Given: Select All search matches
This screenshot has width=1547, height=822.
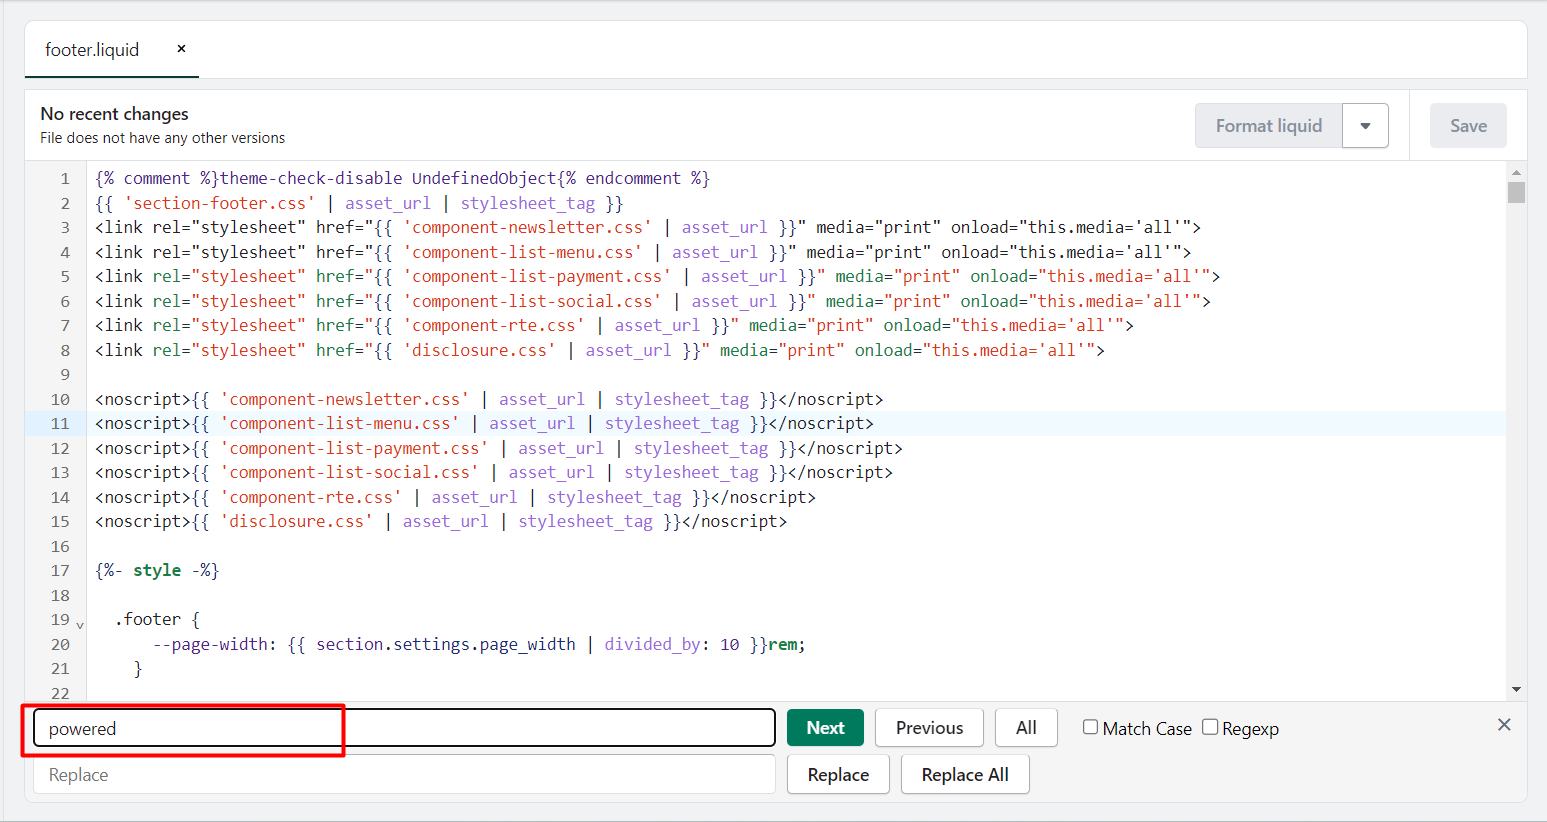Looking at the screenshot, I should pyautogui.click(x=1026, y=728).
